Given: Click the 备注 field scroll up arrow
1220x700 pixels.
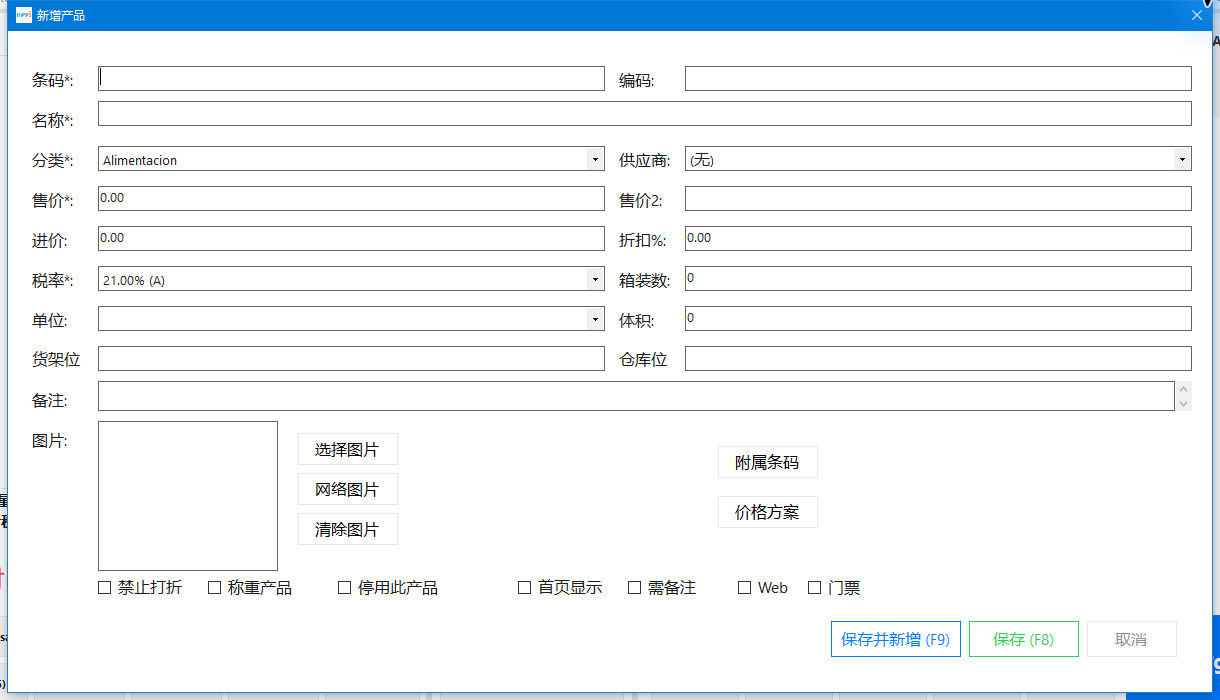Looking at the screenshot, I should pyautogui.click(x=1184, y=389).
